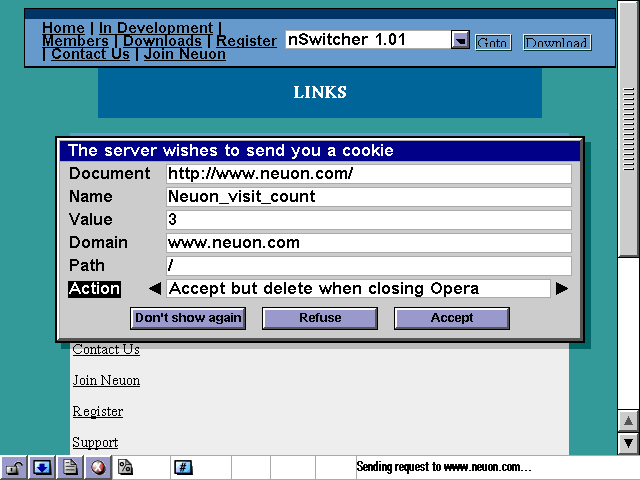This screenshot has width=640, height=480.
Task: Select next Action option with right arrow
Action: click(562, 289)
